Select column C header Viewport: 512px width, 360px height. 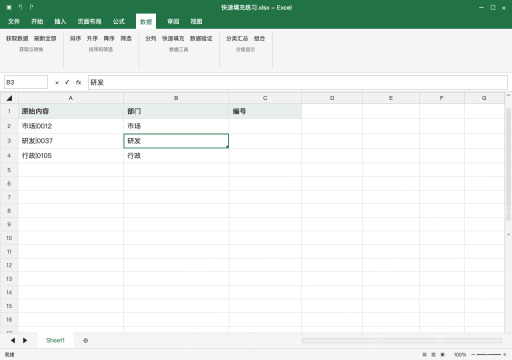[265, 98]
